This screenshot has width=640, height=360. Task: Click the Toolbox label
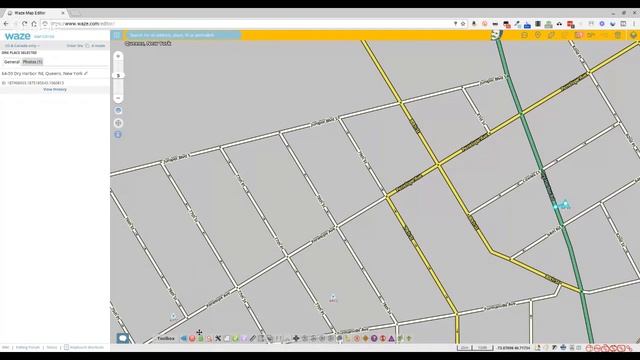[x=166, y=338]
